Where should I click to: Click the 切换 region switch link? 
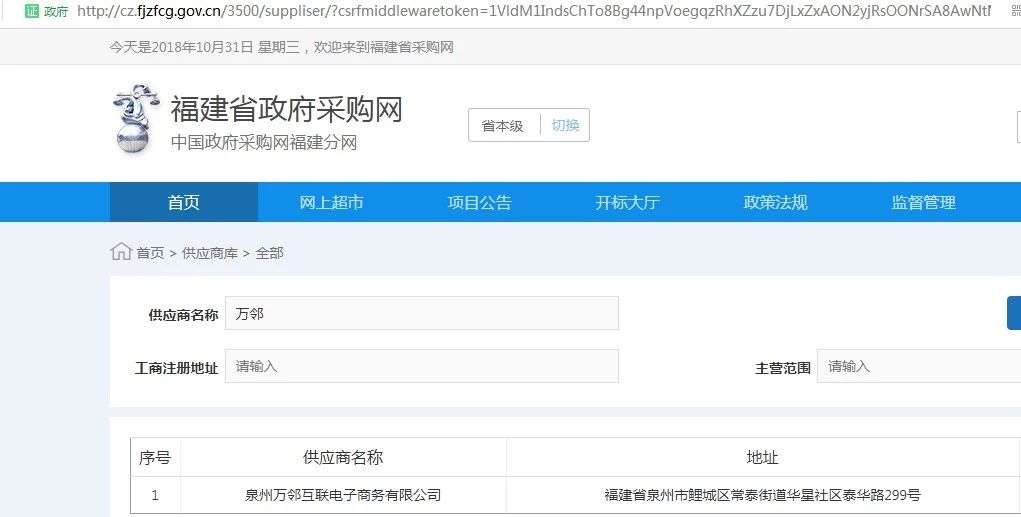tap(565, 125)
